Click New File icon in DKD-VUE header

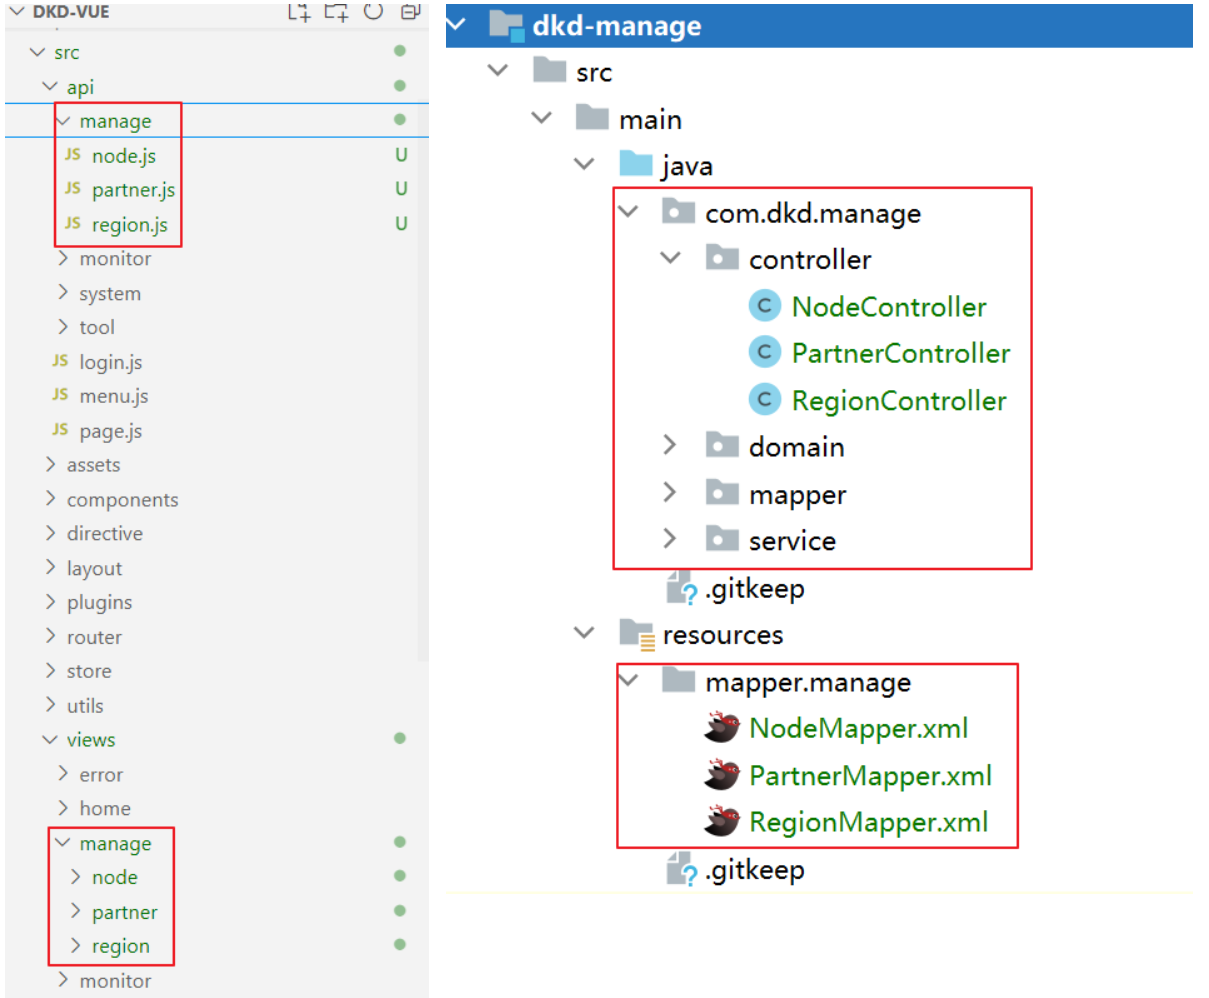[x=299, y=12]
